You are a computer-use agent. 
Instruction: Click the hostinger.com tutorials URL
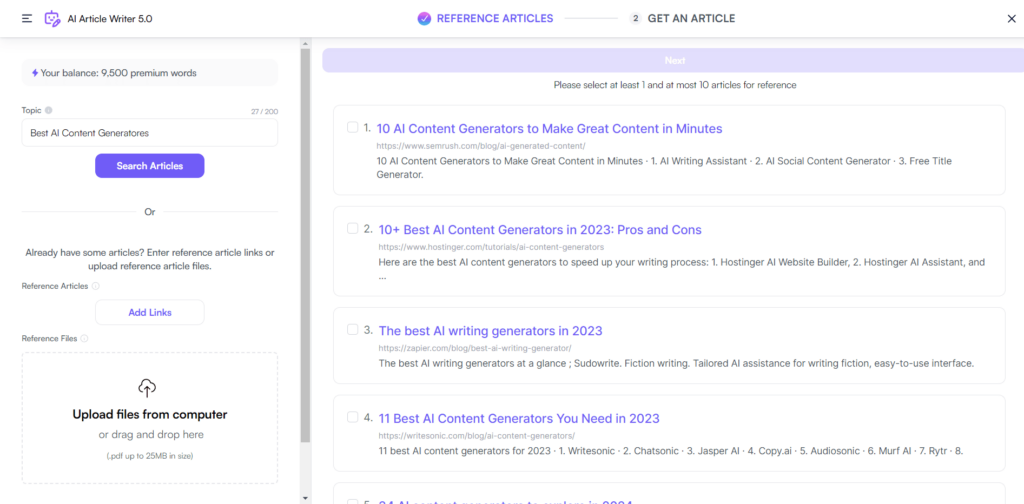pos(491,247)
